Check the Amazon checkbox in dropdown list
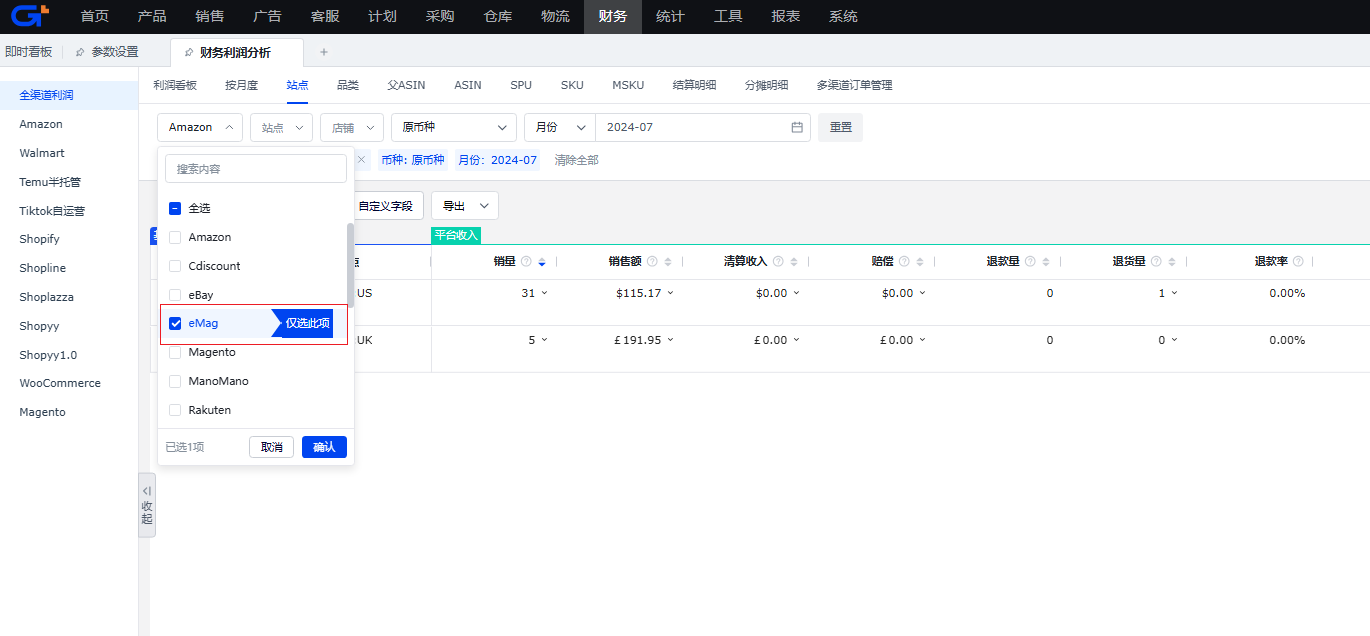 tap(175, 237)
